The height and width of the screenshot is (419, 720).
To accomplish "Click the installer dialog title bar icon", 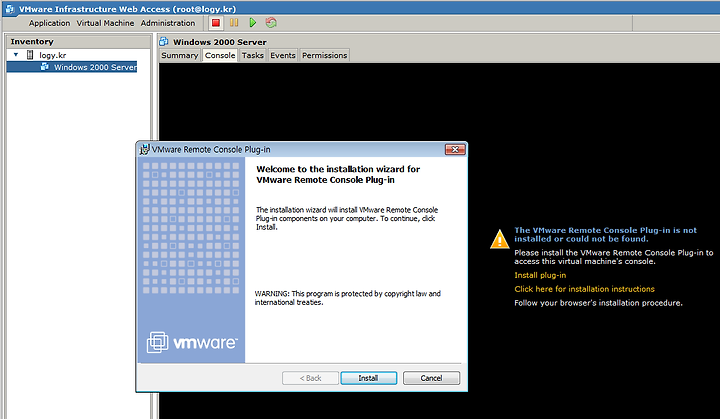I will (145, 149).
